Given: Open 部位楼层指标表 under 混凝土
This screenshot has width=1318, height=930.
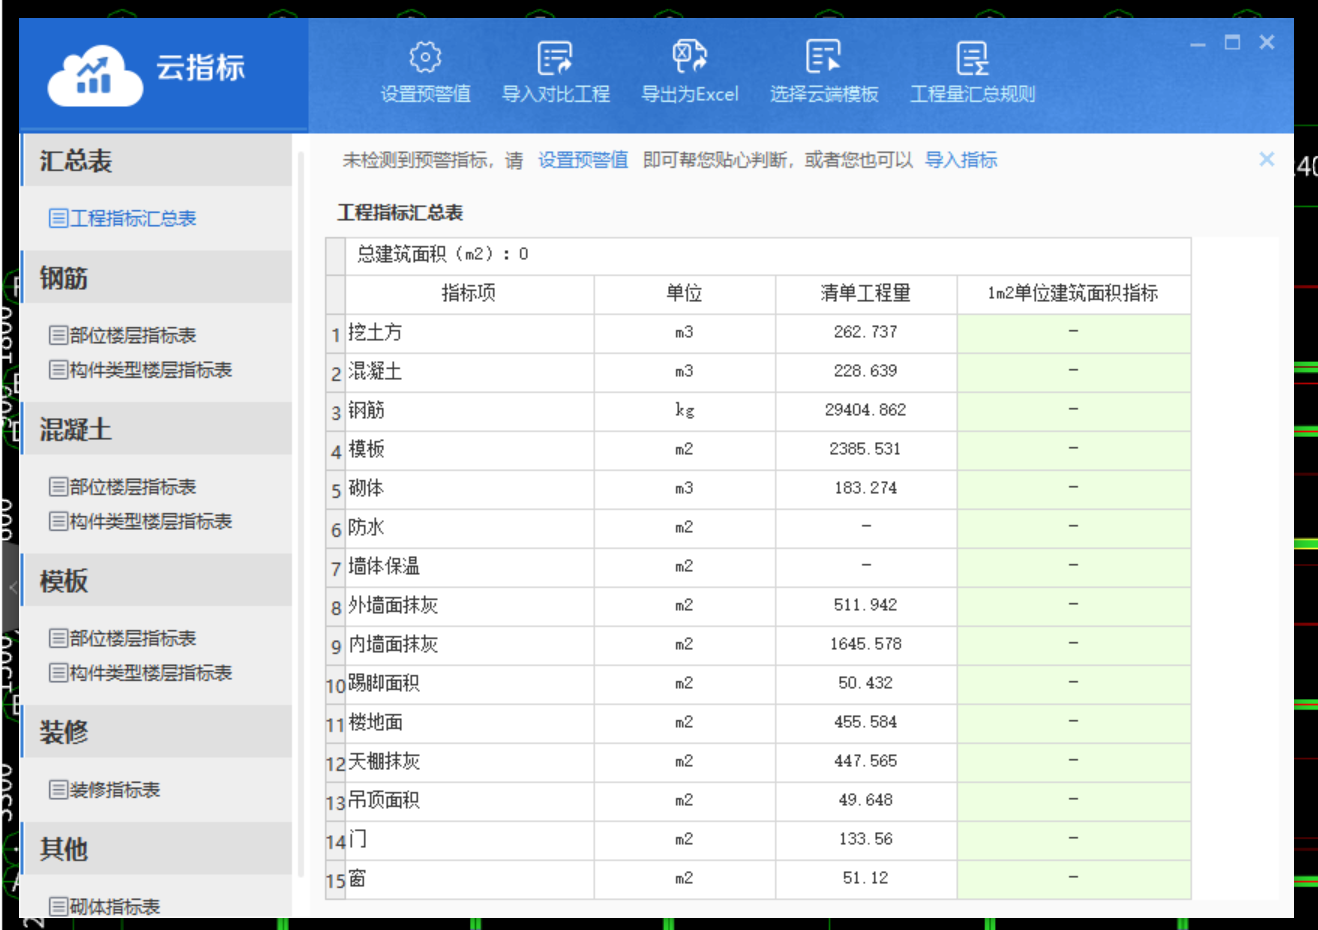Looking at the screenshot, I should pyautogui.click(x=123, y=487).
